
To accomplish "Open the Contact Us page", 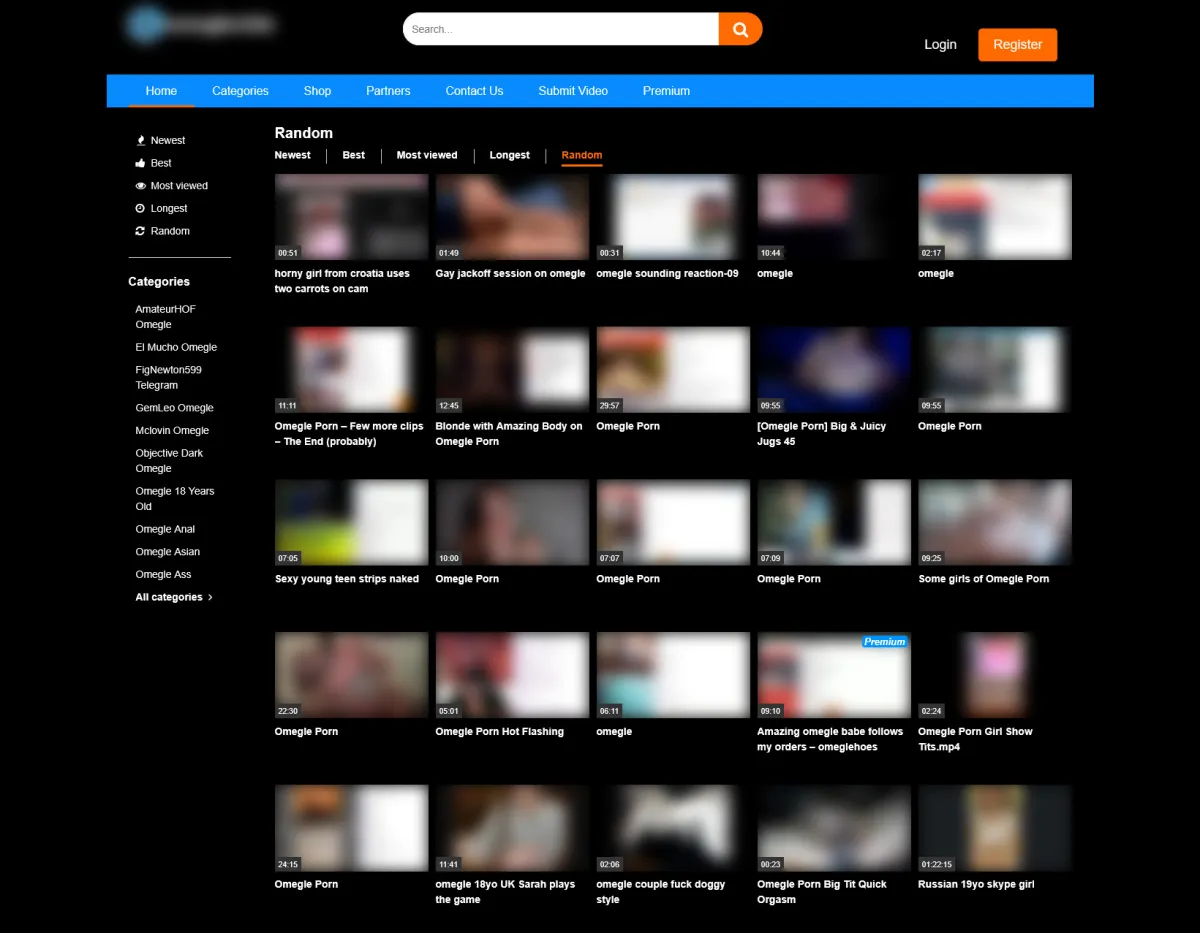I will 474,91.
